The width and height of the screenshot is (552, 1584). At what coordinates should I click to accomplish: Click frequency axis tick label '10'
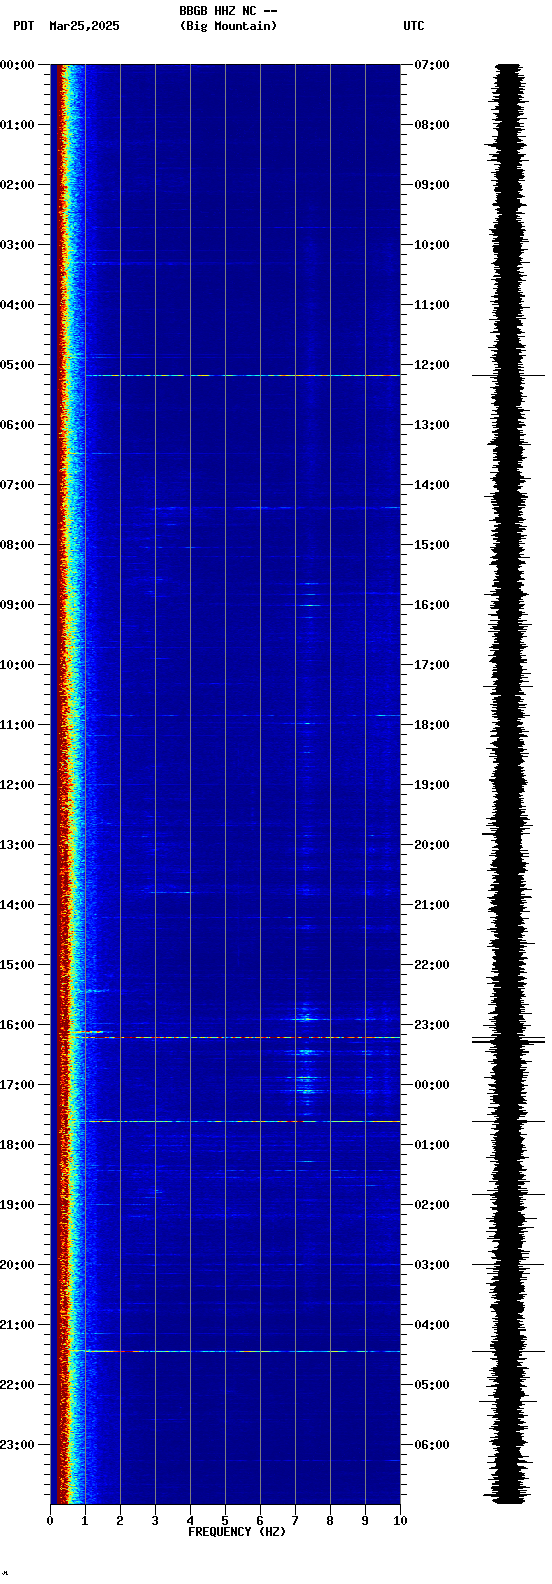tap(400, 1521)
